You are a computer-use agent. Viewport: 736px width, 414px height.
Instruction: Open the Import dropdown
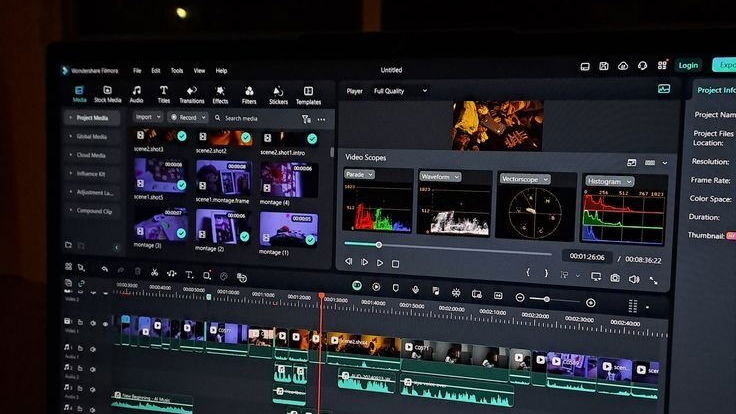click(x=147, y=117)
